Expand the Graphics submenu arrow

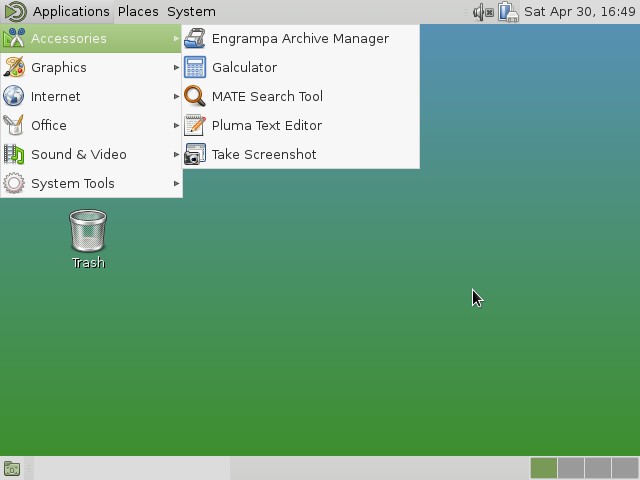(x=176, y=67)
